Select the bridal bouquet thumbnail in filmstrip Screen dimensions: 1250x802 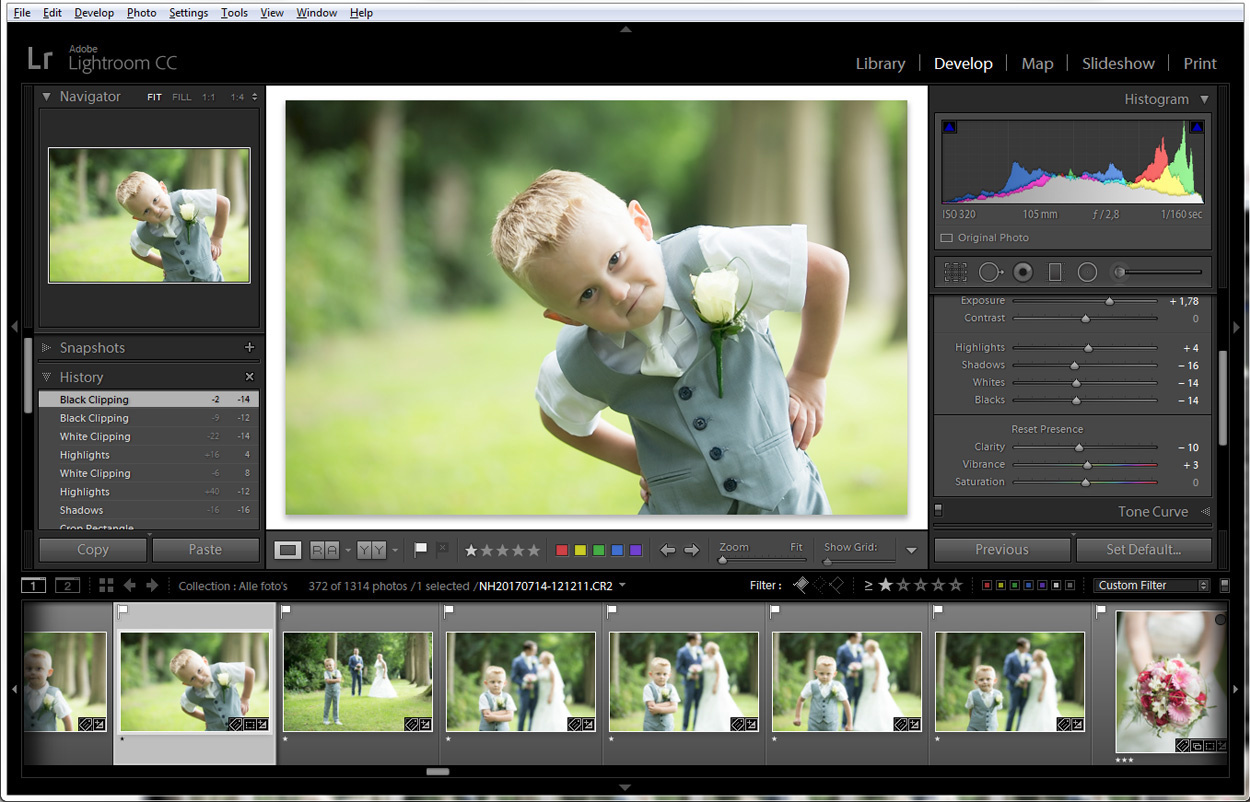(x=1168, y=680)
